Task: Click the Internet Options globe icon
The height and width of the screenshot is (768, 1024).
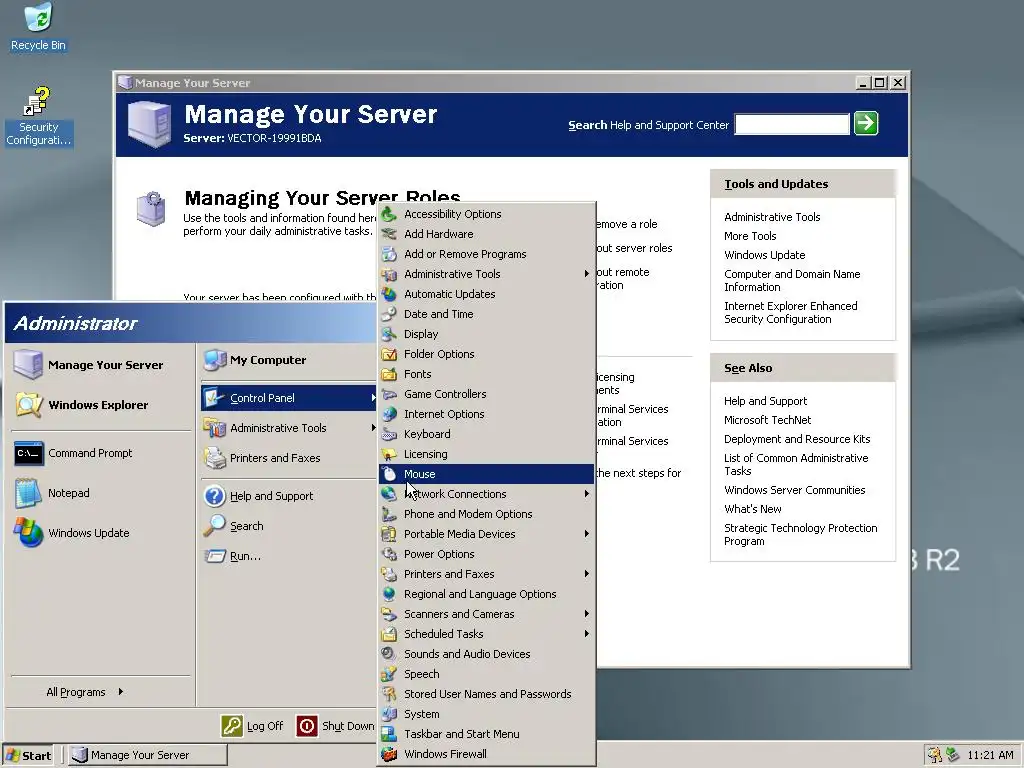Action: pos(389,414)
